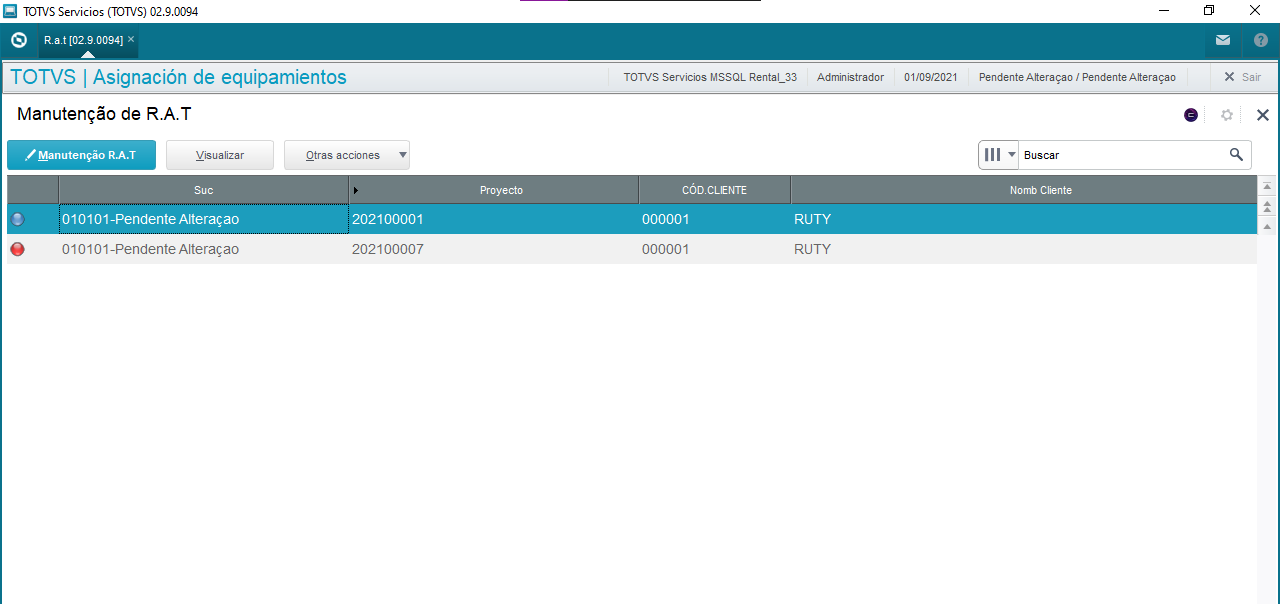Click Pendente Alteraçao / Pendente Alteraçao header label

pos(1077,77)
